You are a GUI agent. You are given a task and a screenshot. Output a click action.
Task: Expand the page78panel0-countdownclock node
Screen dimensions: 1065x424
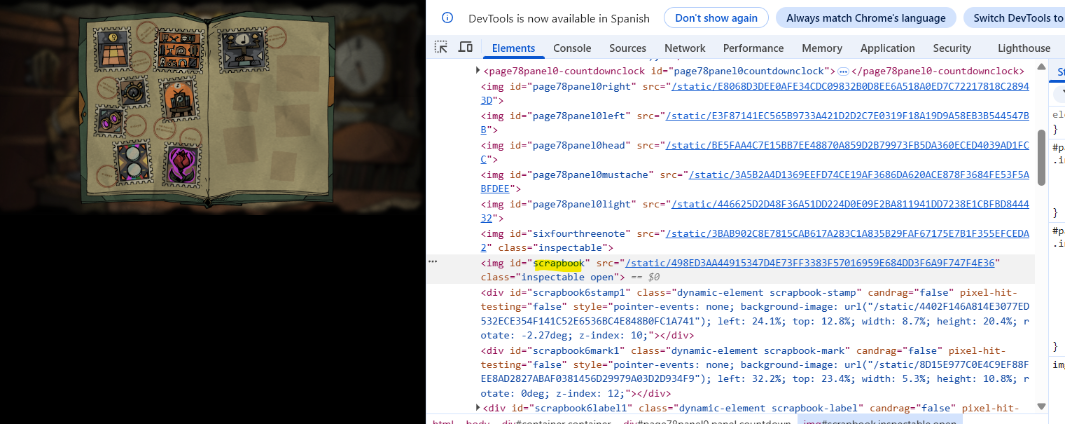click(477, 71)
